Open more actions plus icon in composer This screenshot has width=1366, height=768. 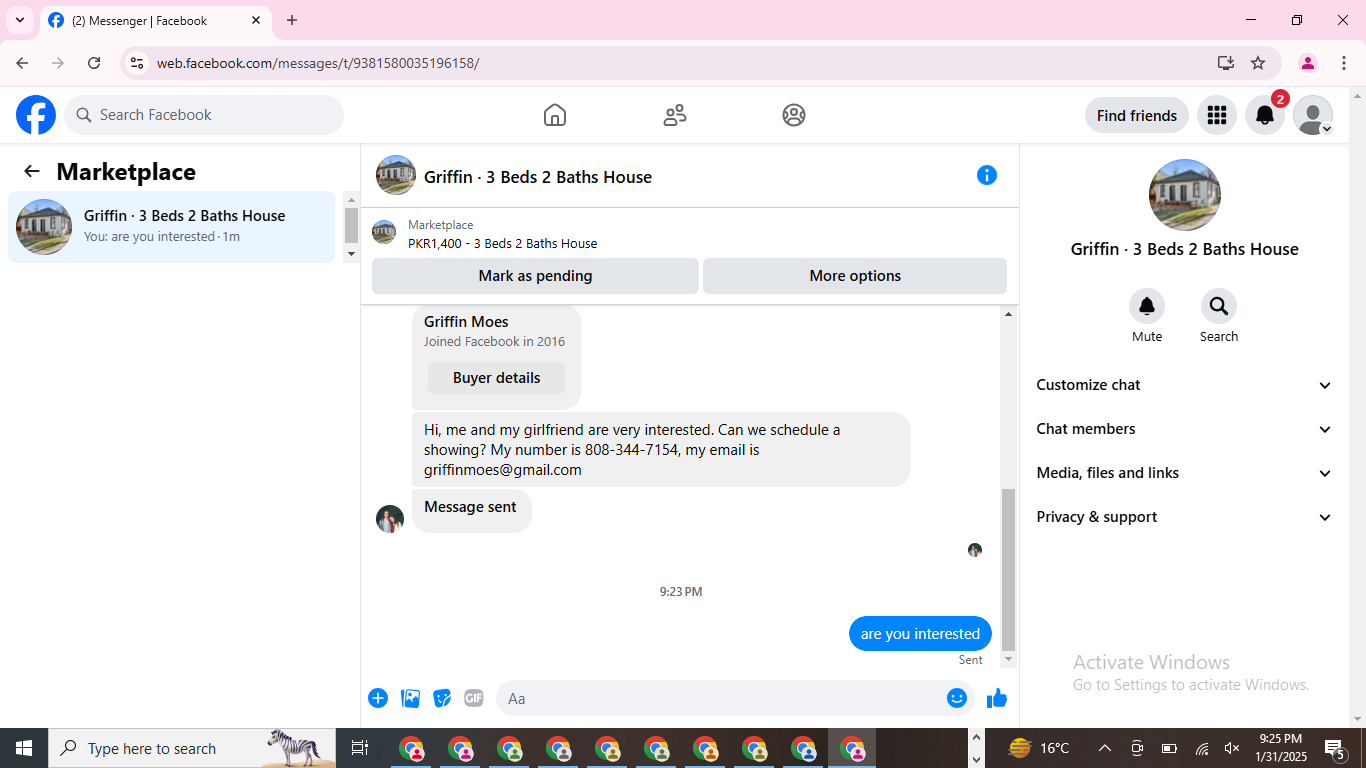pyautogui.click(x=378, y=698)
